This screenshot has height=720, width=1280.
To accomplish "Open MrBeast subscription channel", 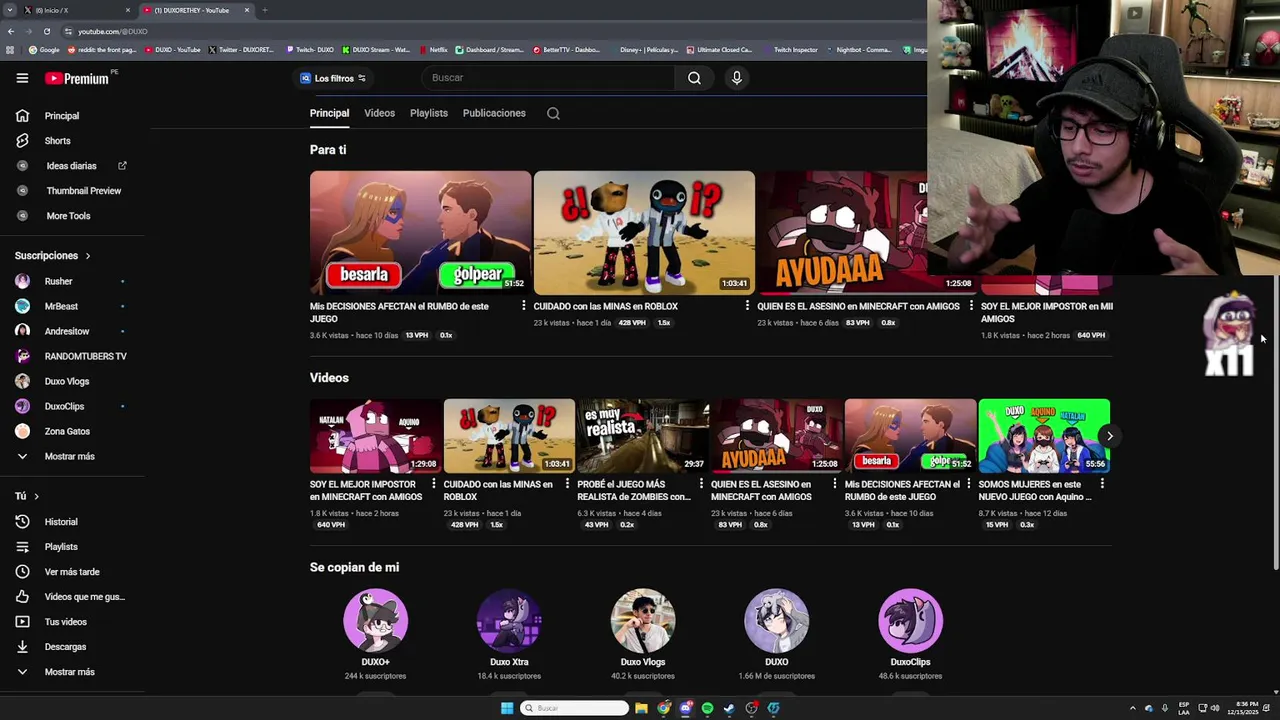I will (70, 306).
